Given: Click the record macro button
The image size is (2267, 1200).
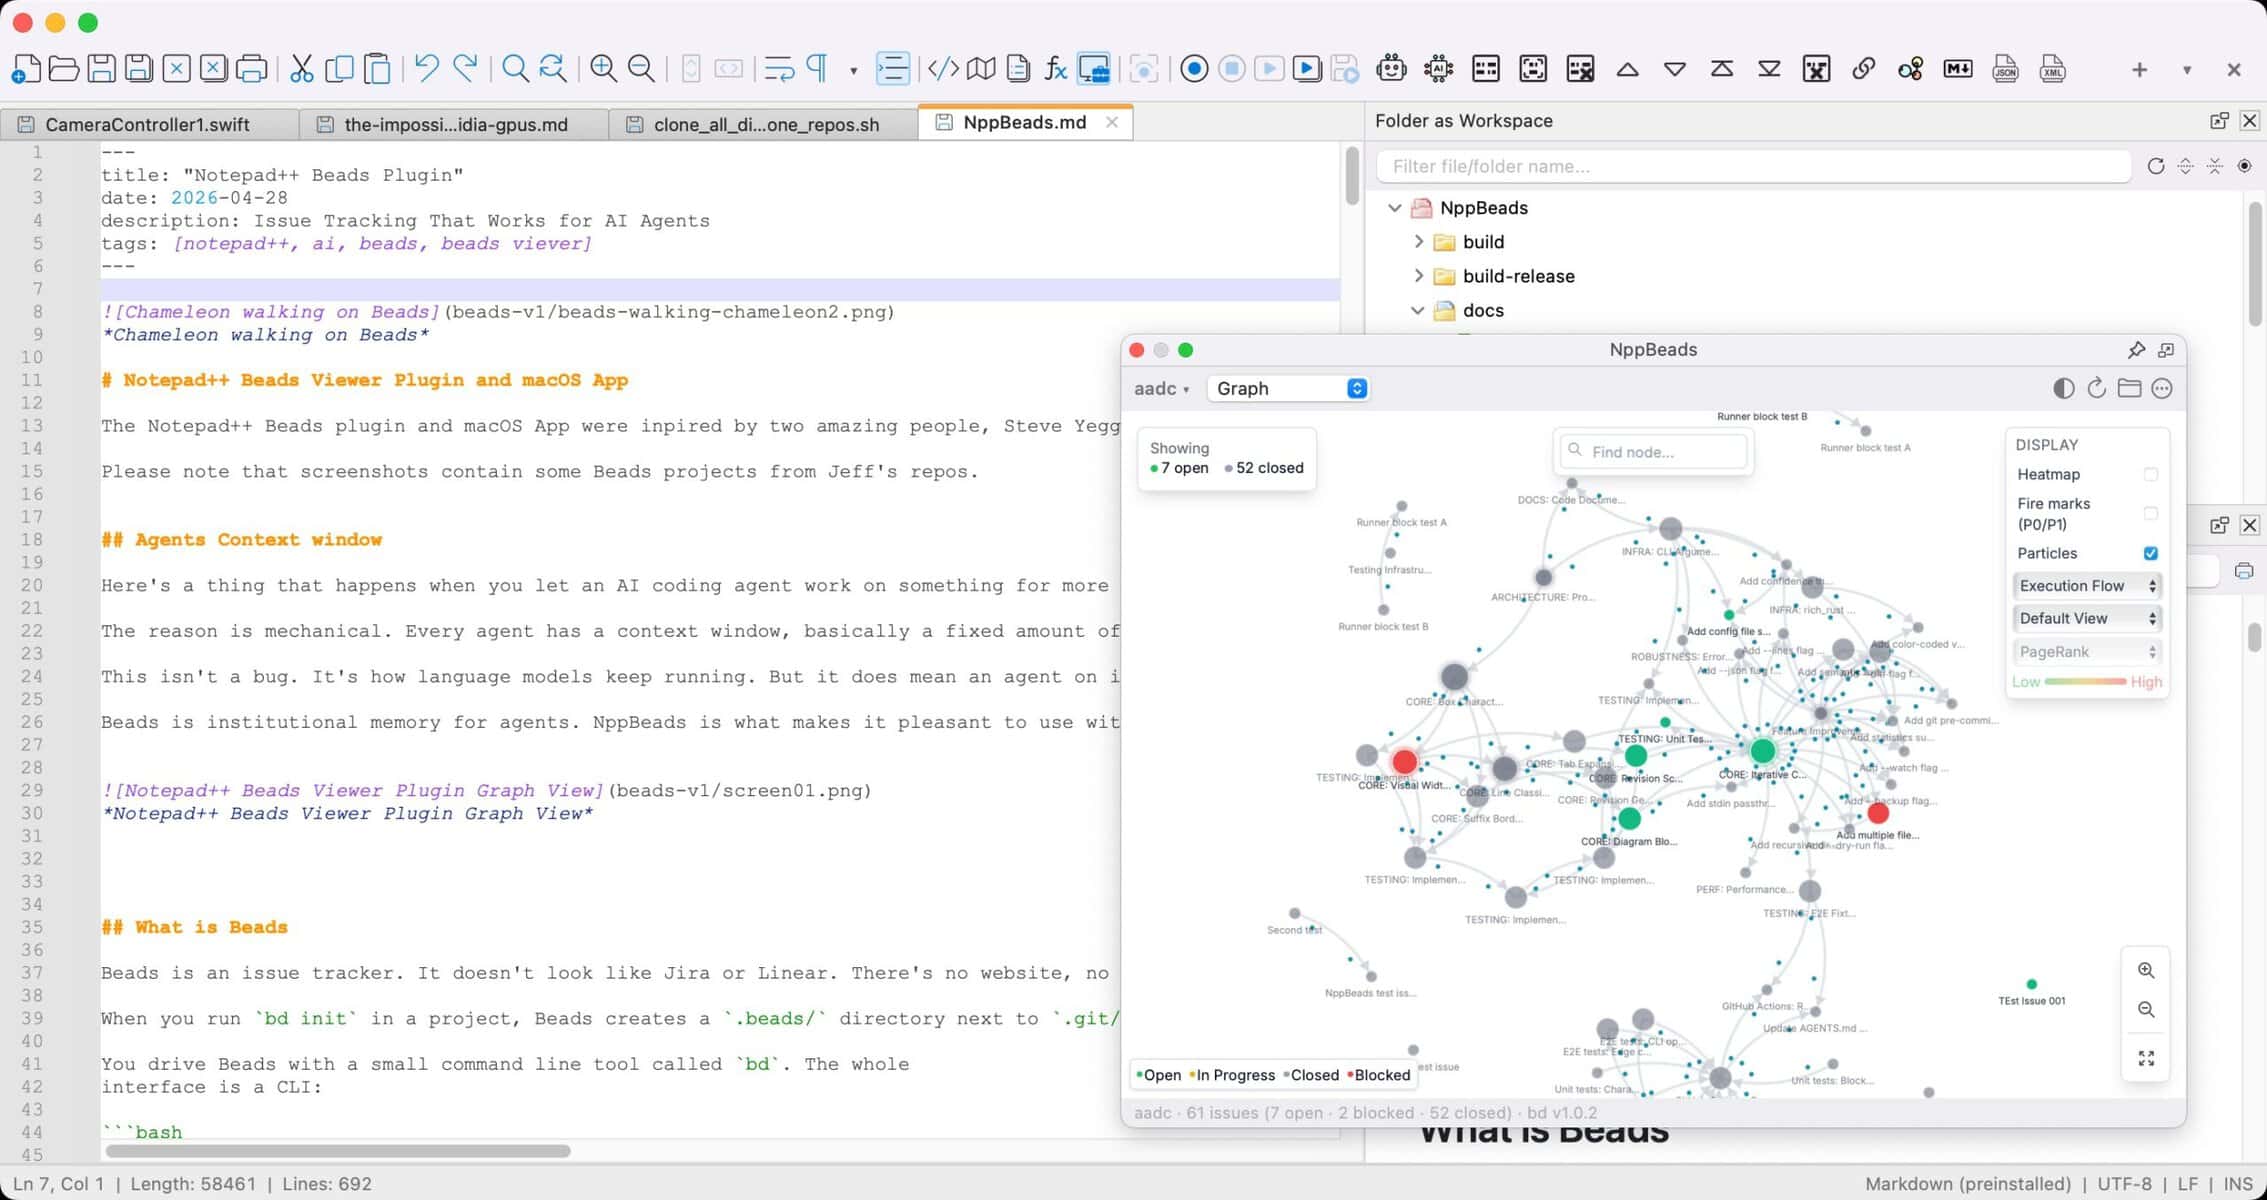Looking at the screenshot, I should click(1194, 69).
